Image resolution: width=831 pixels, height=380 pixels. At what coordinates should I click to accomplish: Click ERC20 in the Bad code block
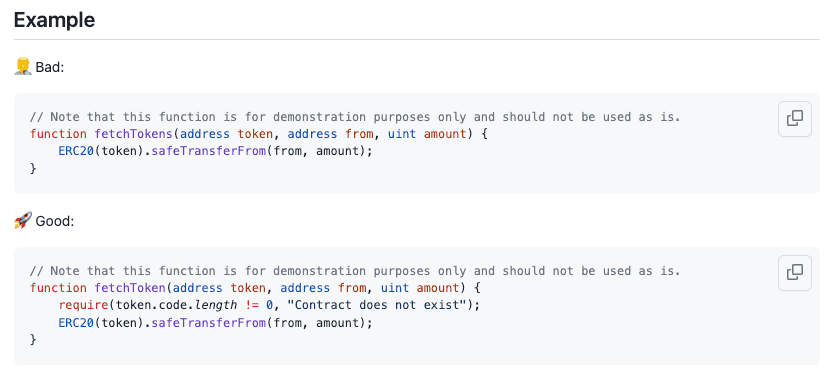(76, 151)
